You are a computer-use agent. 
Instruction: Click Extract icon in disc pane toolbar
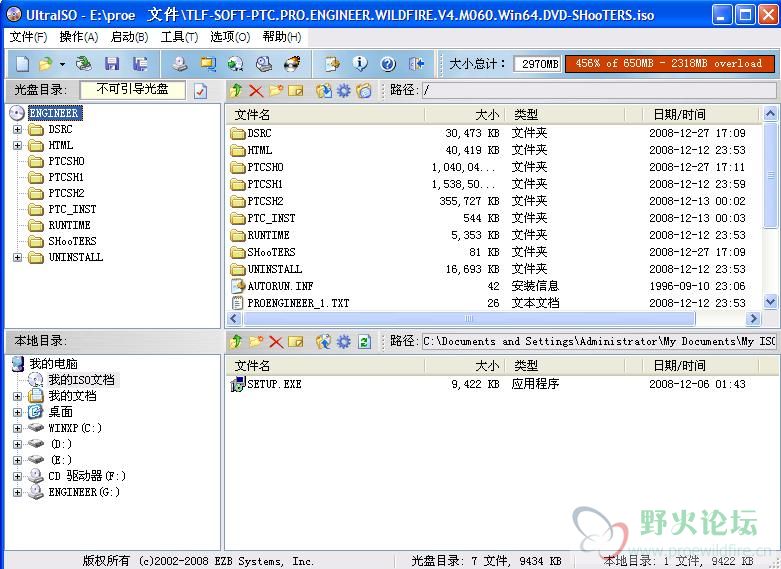(x=324, y=91)
